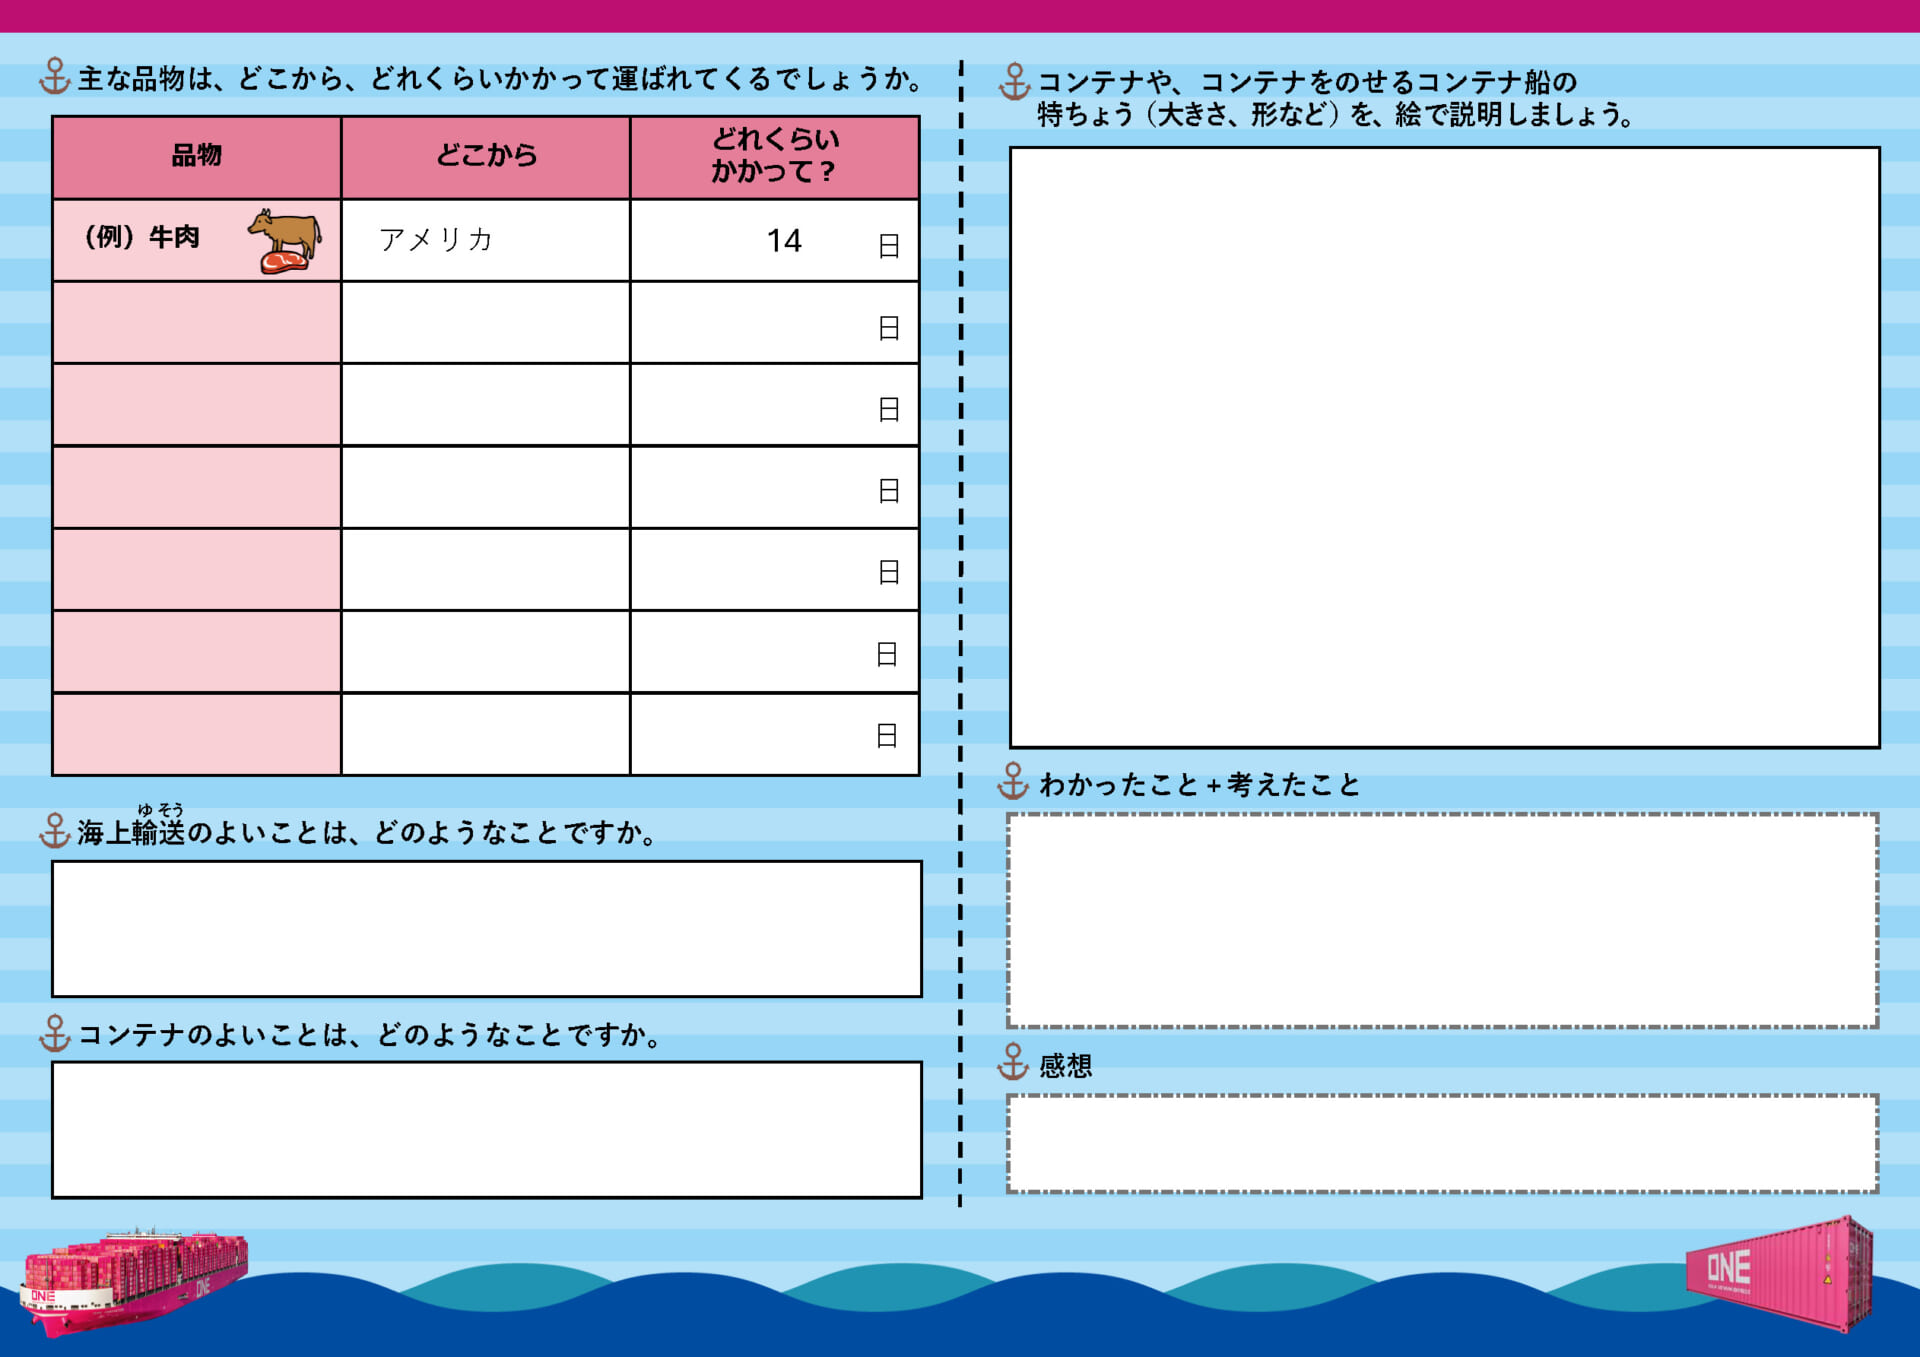The width and height of the screenshot is (1920, 1357).
Task: Click anchor icon beside コンテナや heading
Action: coord(1014,82)
